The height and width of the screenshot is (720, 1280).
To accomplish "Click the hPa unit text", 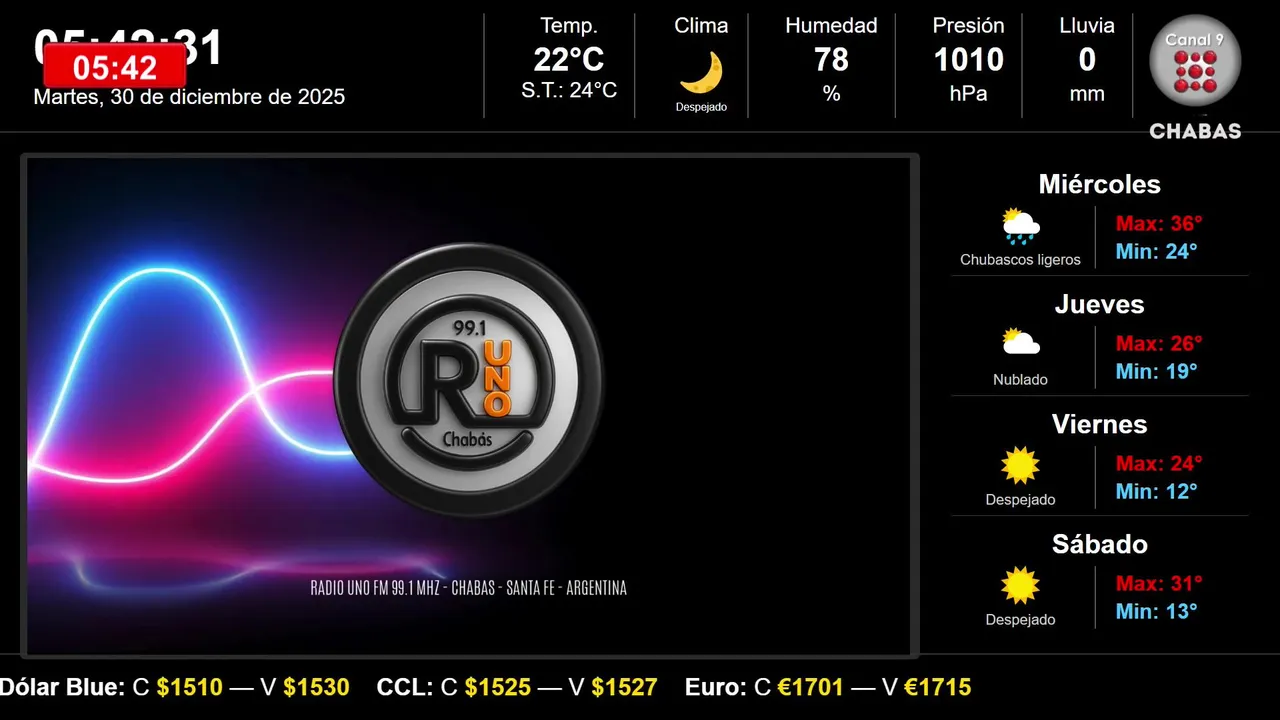I will pos(968,94).
